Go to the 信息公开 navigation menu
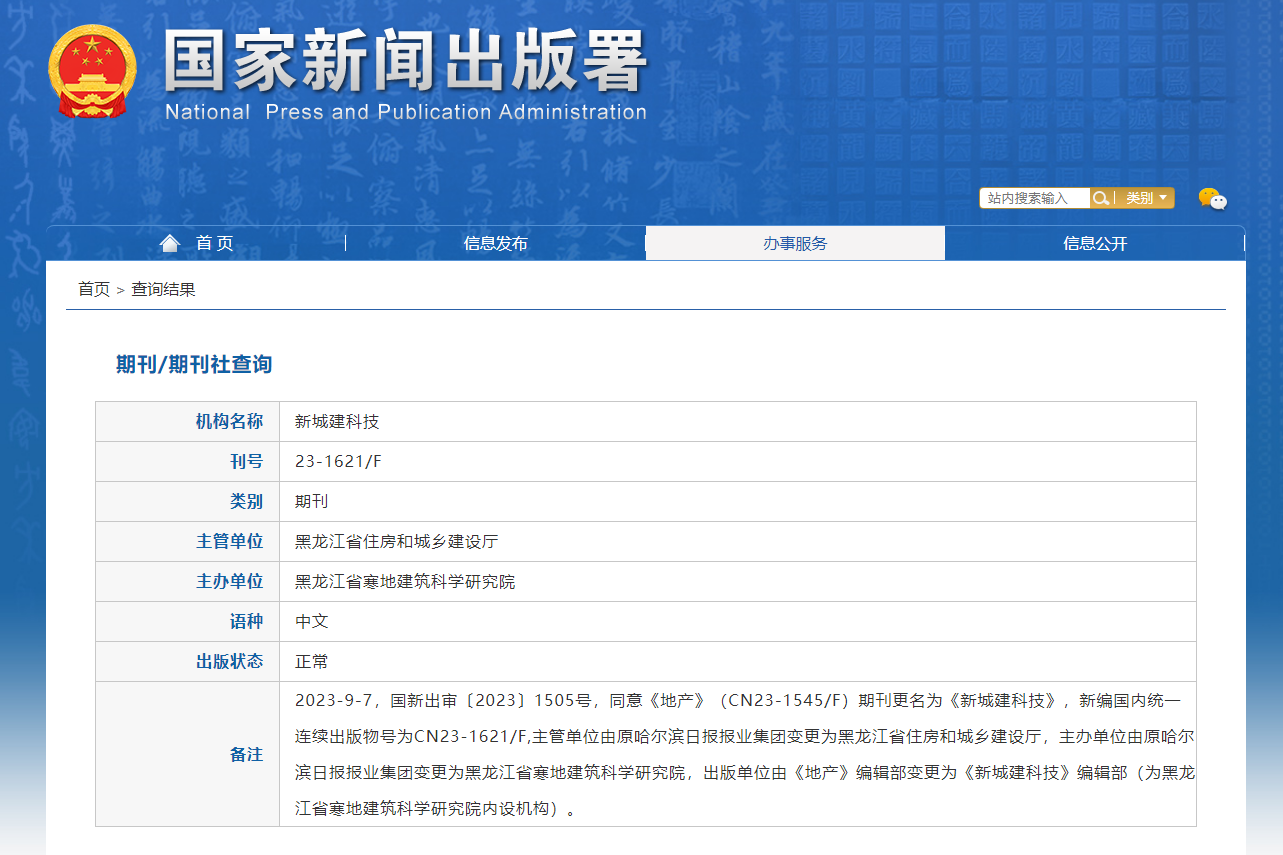The height and width of the screenshot is (855, 1283). tap(1095, 243)
